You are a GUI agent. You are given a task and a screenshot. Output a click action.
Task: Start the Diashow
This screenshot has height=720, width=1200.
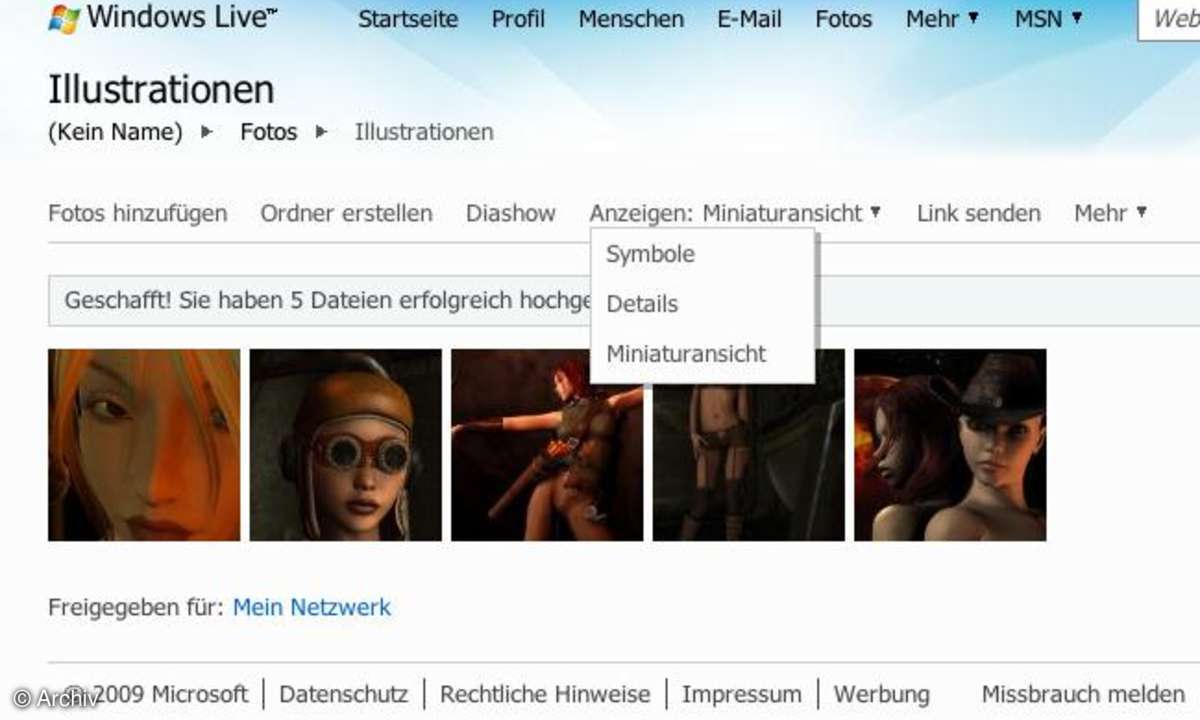510,213
